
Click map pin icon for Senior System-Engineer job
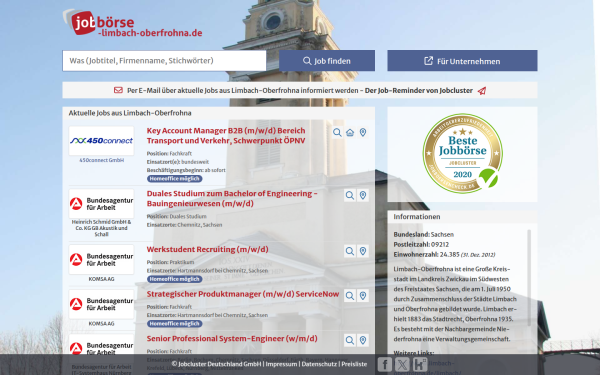pyautogui.click(x=363, y=340)
